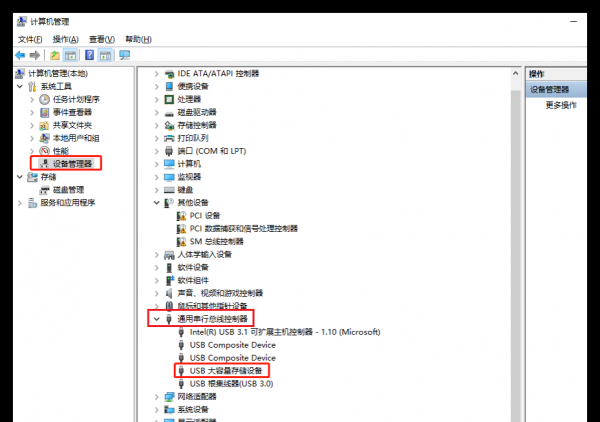Select 磁盘管理 under 存储
This screenshot has height=422, width=600.
coord(67,189)
